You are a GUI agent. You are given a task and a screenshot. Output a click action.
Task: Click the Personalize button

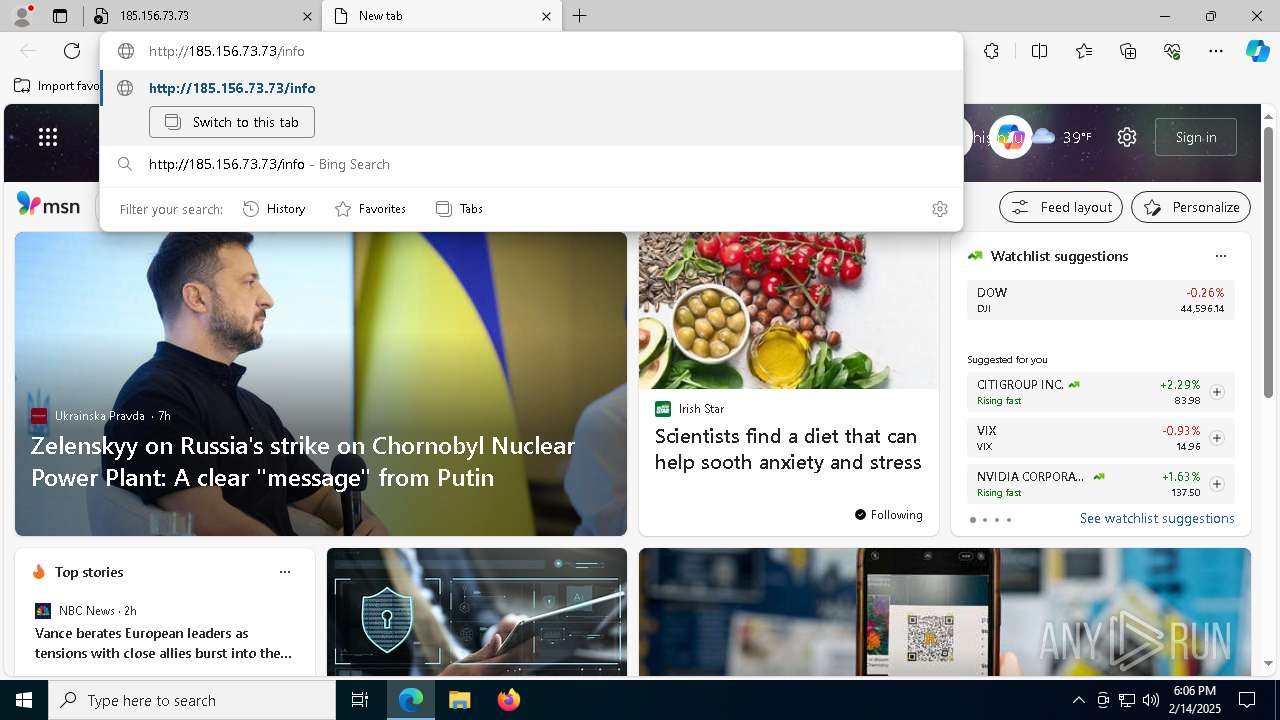[1191, 207]
